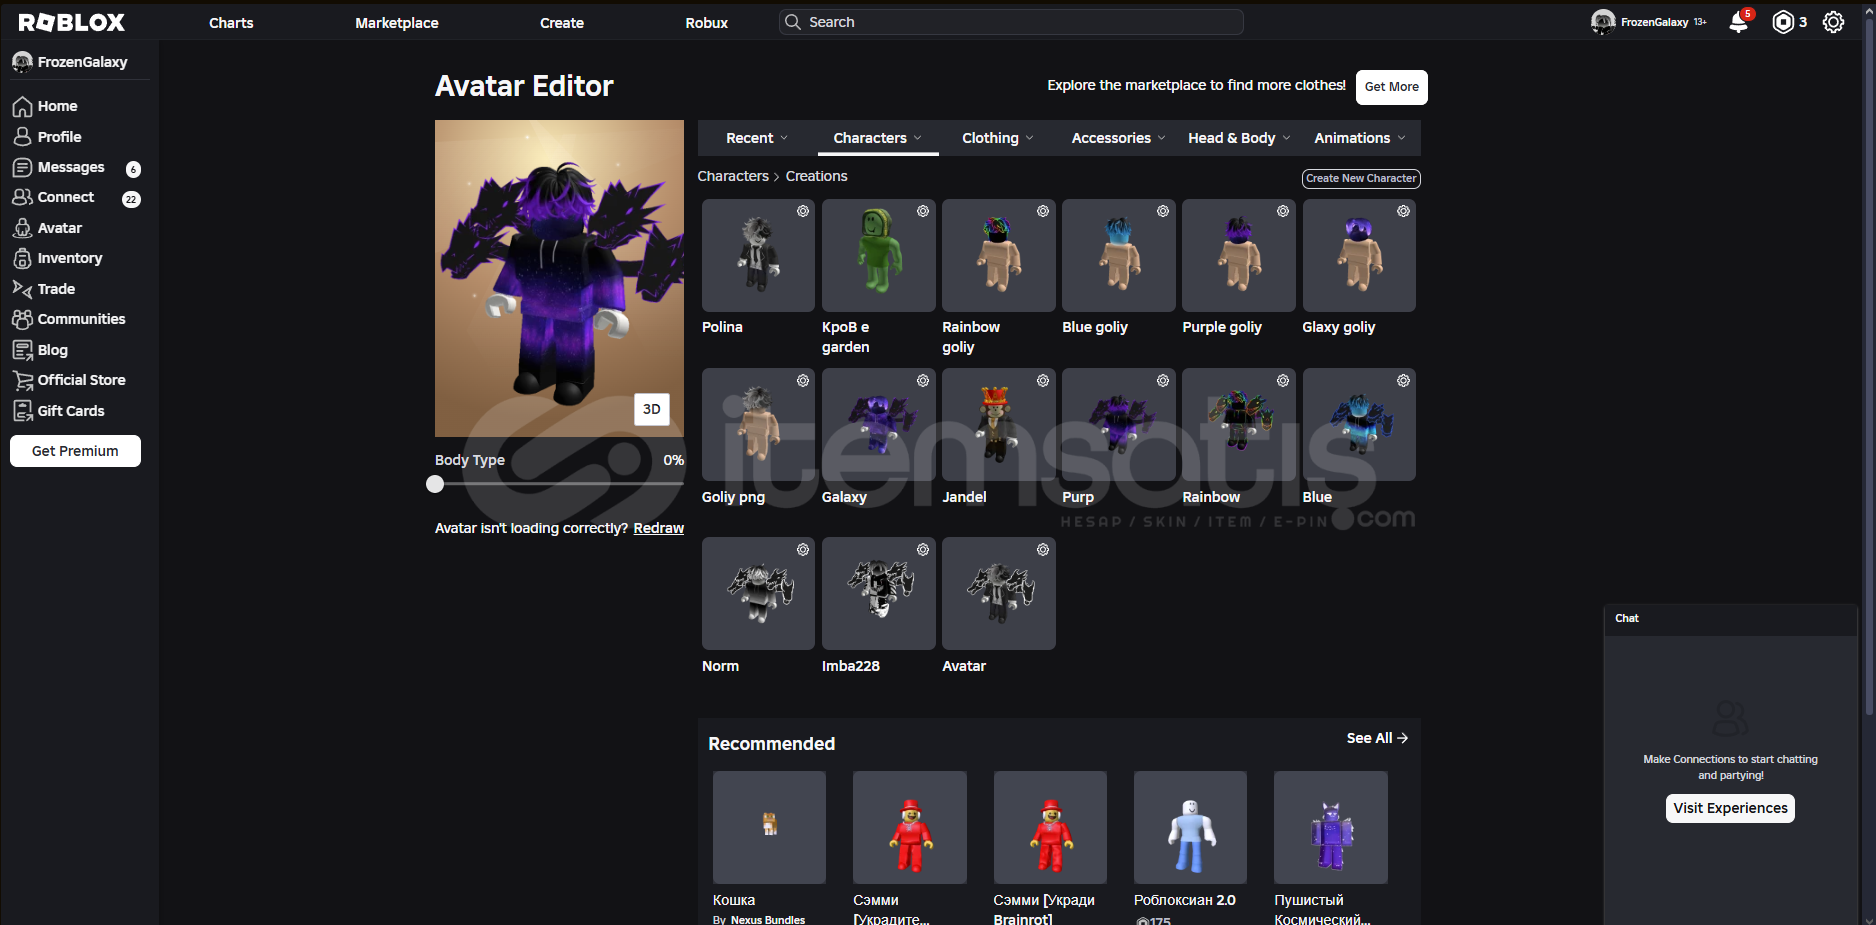The image size is (1876, 925).
Task: Open the Trade sidebar icon
Action: coord(22,289)
